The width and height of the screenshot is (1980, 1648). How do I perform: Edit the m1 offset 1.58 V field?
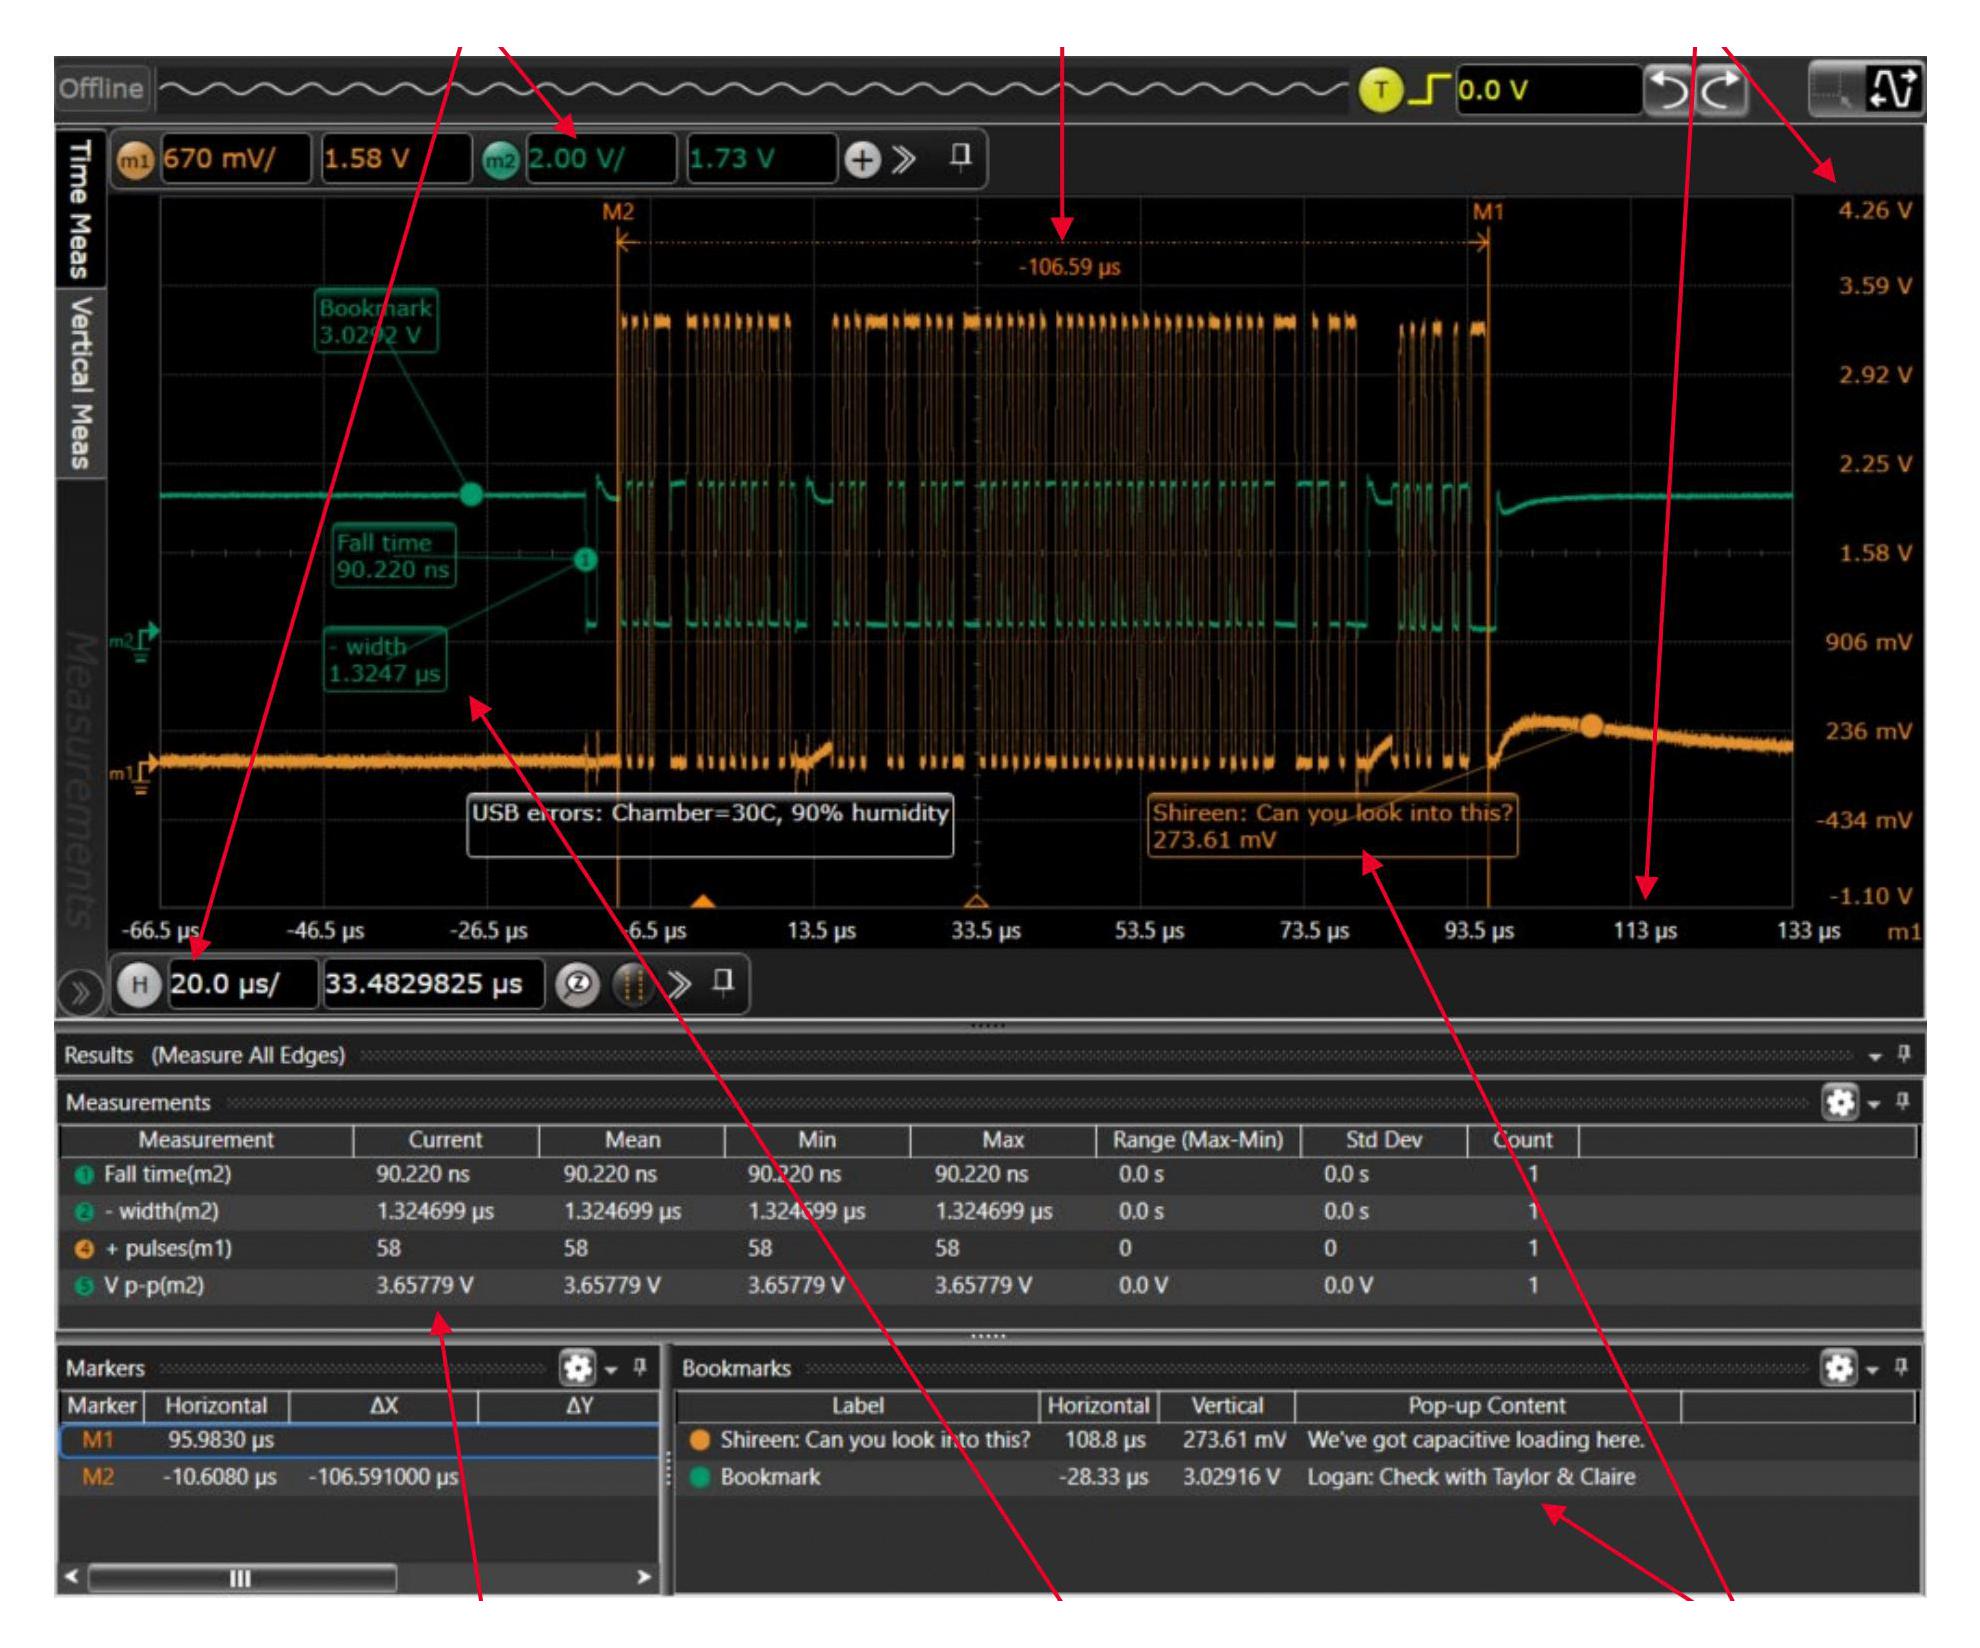click(396, 160)
